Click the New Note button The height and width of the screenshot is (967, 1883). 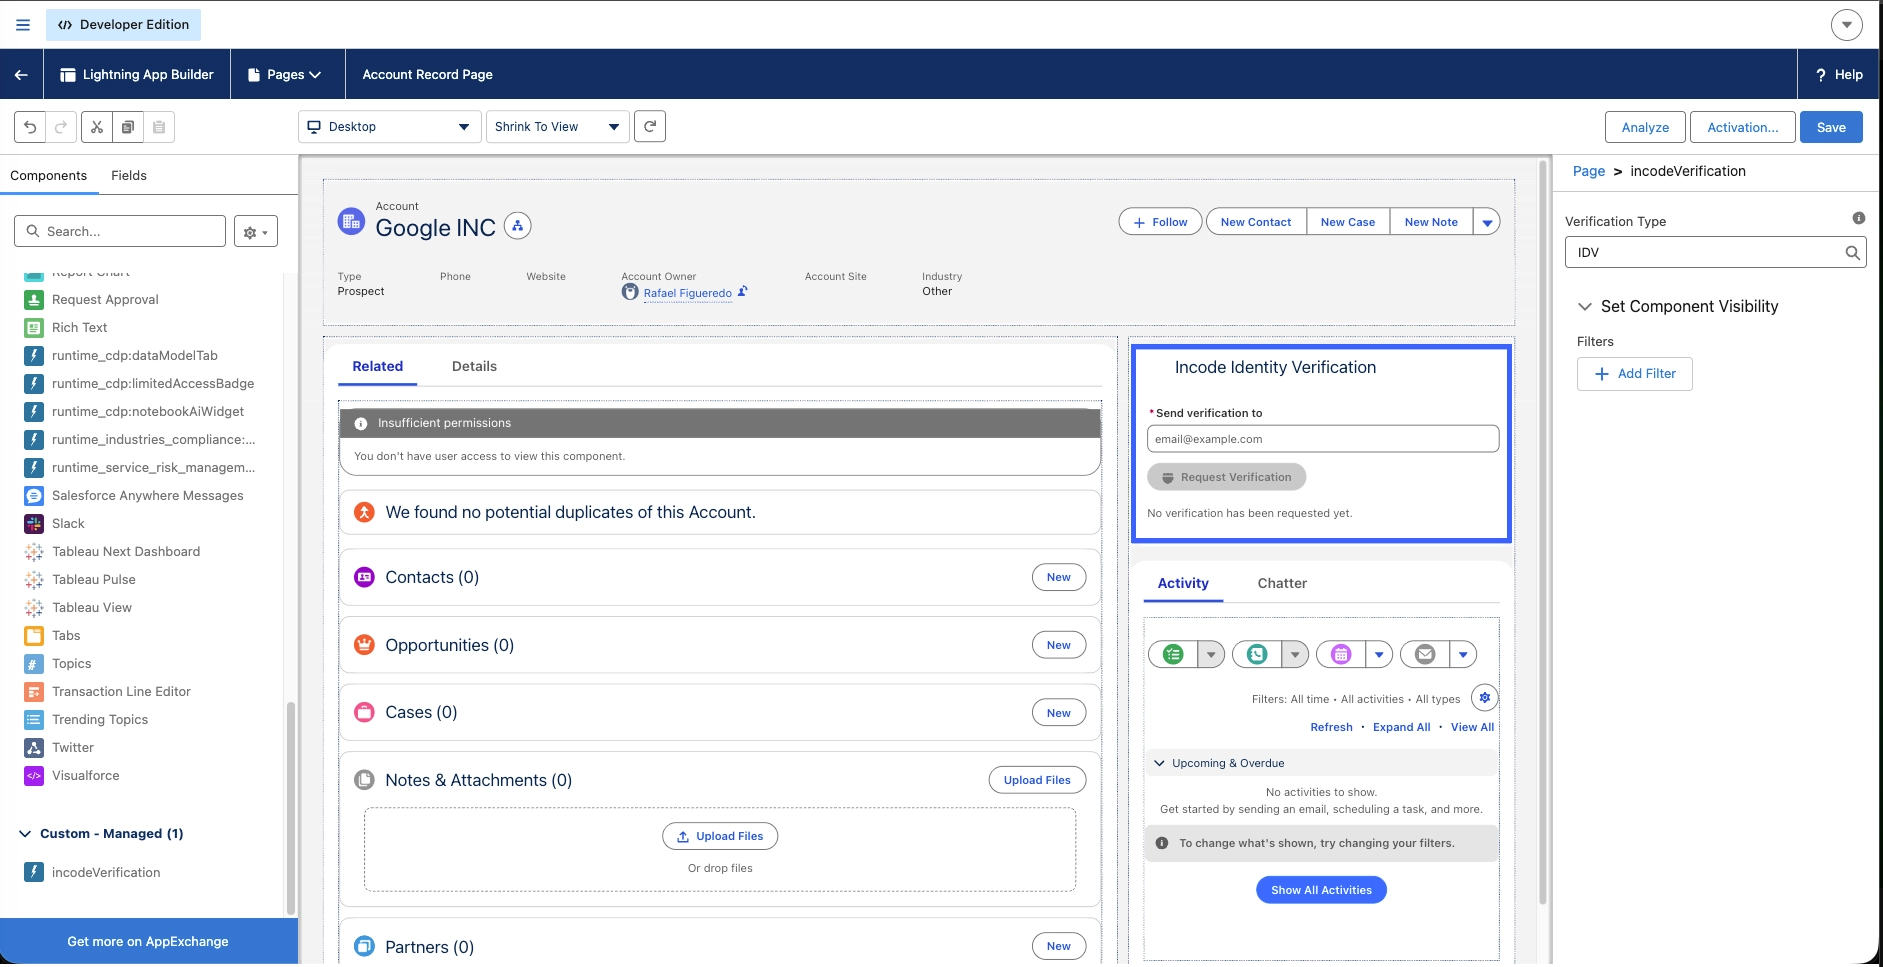pyautogui.click(x=1431, y=222)
